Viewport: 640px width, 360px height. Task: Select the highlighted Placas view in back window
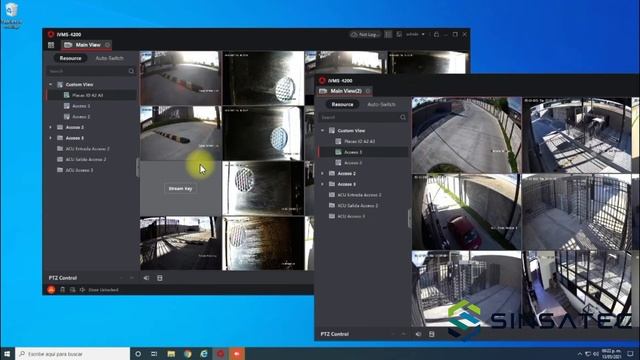pos(92,95)
